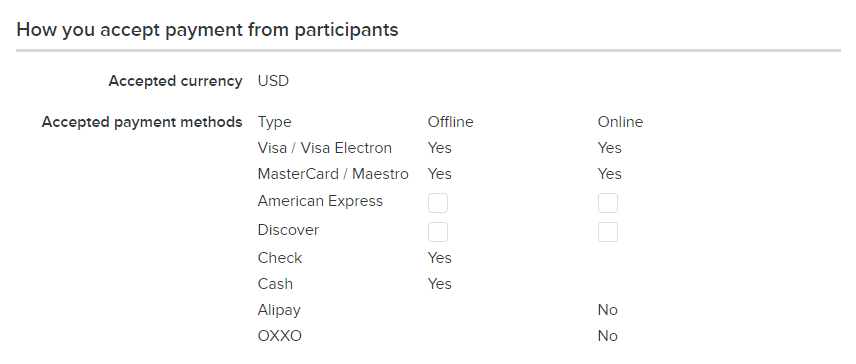Click the Type column header
This screenshot has height=364, width=856.
tap(275, 122)
